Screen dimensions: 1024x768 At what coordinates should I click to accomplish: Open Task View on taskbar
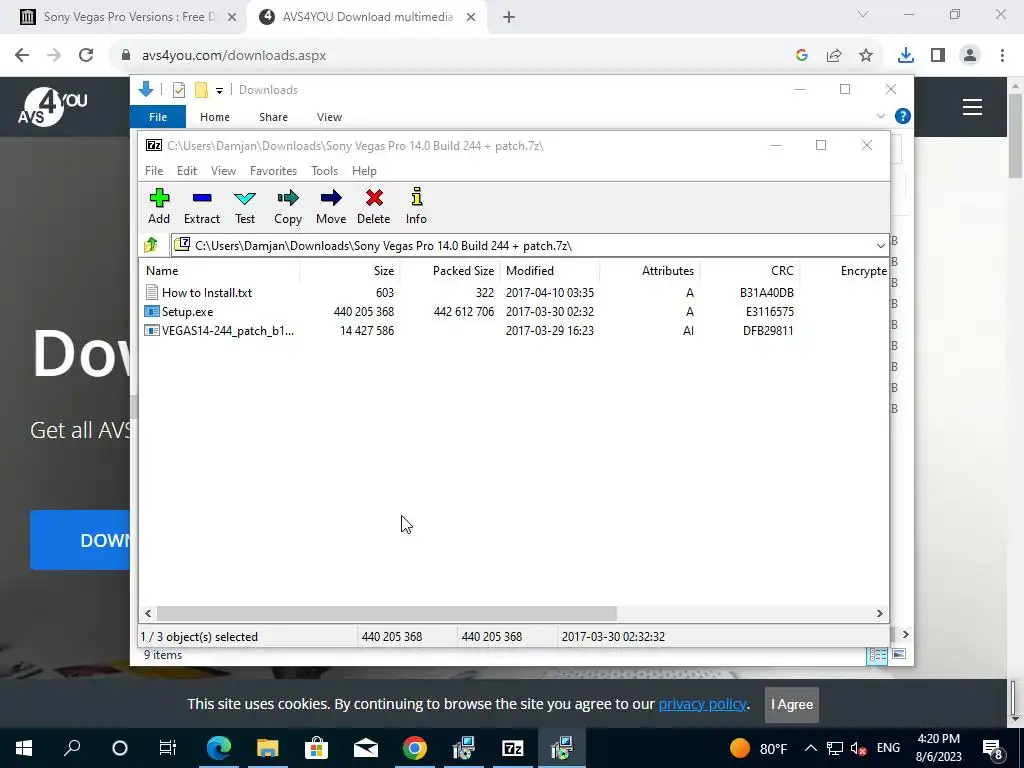pos(167,748)
